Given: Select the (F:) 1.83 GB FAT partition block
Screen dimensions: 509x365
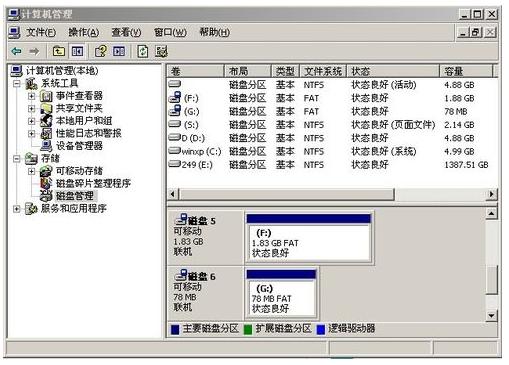Looking at the screenshot, I should tap(309, 238).
